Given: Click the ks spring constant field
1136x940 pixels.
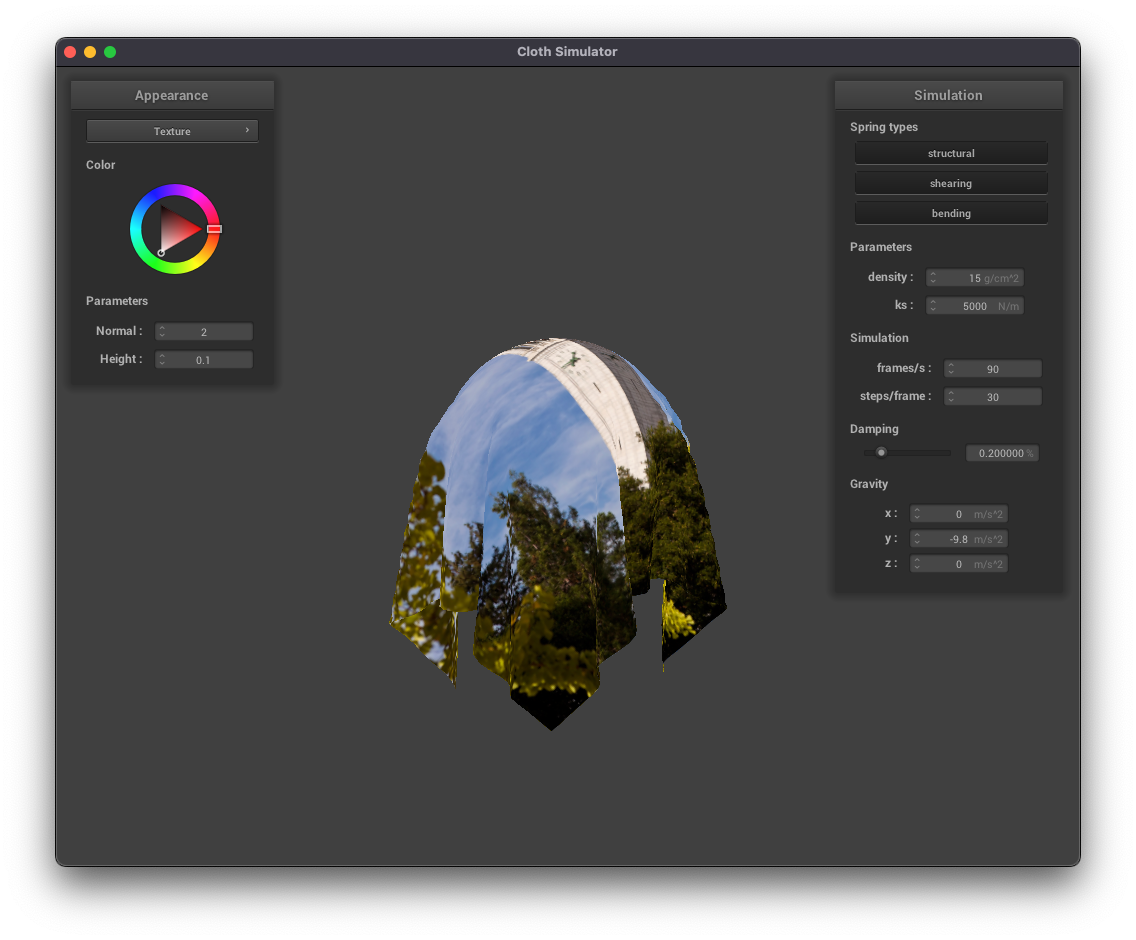Looking at the screenshot, I should pos(974,306).
